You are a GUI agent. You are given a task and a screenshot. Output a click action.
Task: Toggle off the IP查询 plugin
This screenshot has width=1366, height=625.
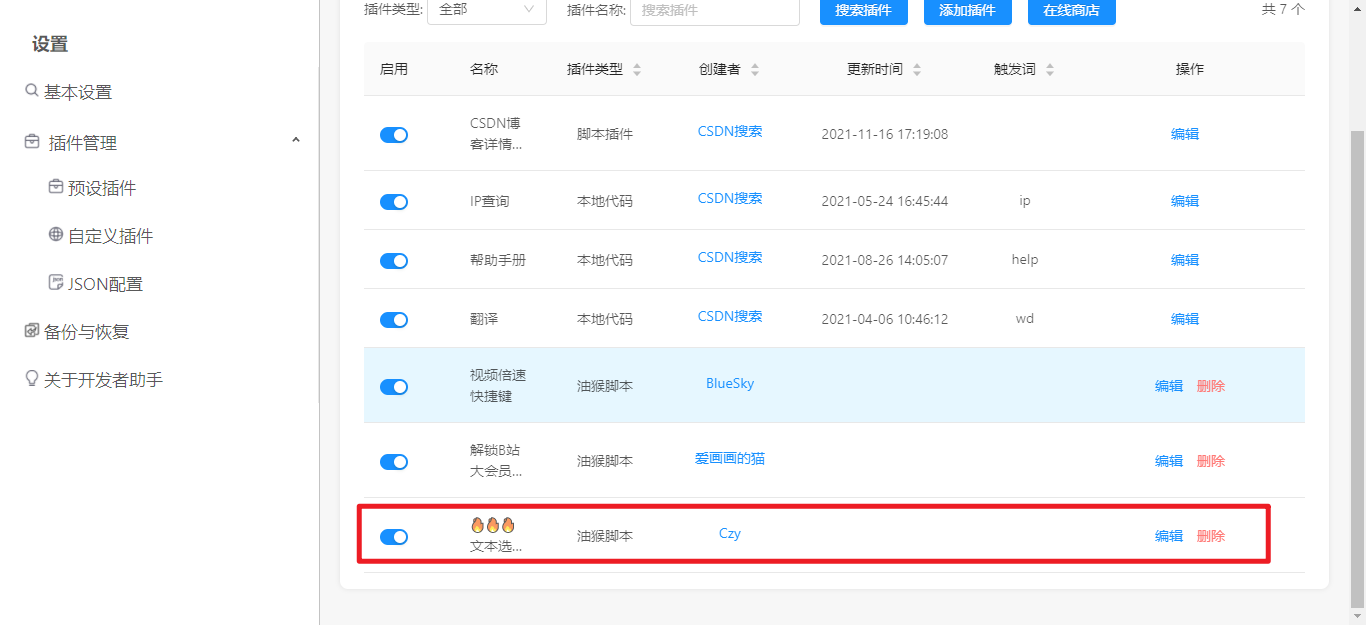point(394,202)
